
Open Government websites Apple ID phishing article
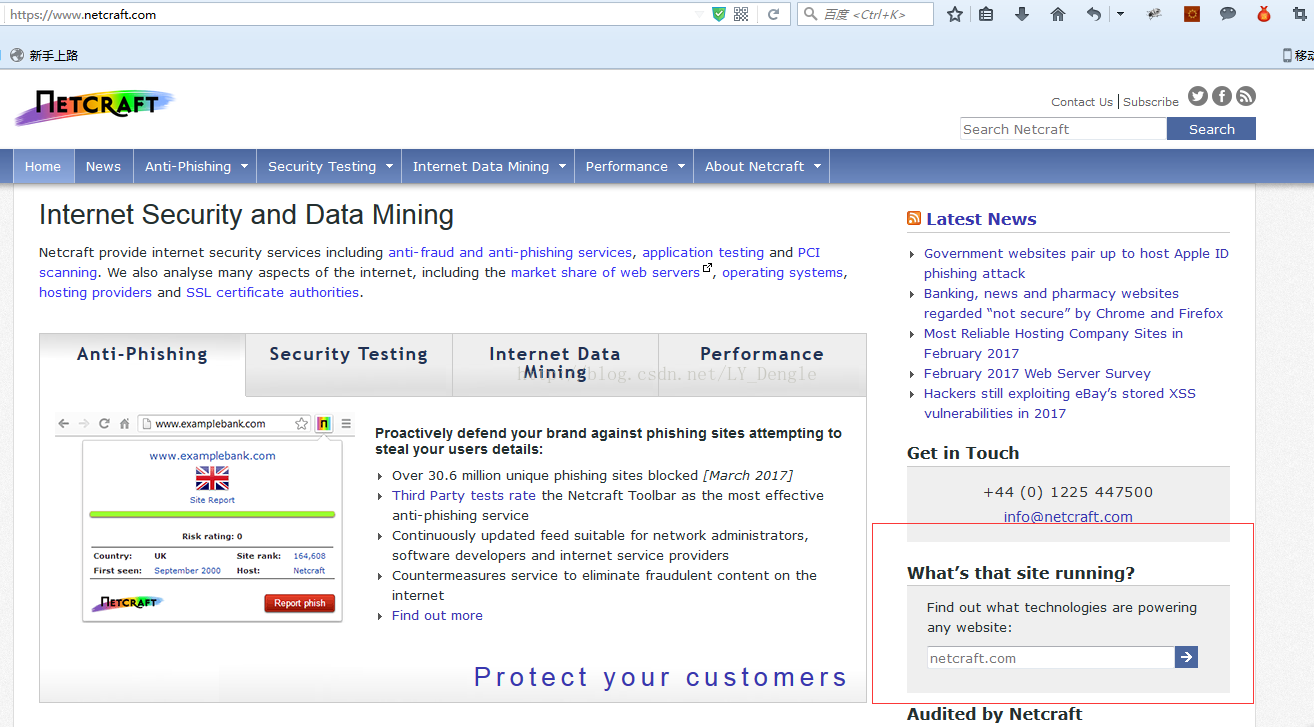pyautogui.click(x=1076, y=264)
